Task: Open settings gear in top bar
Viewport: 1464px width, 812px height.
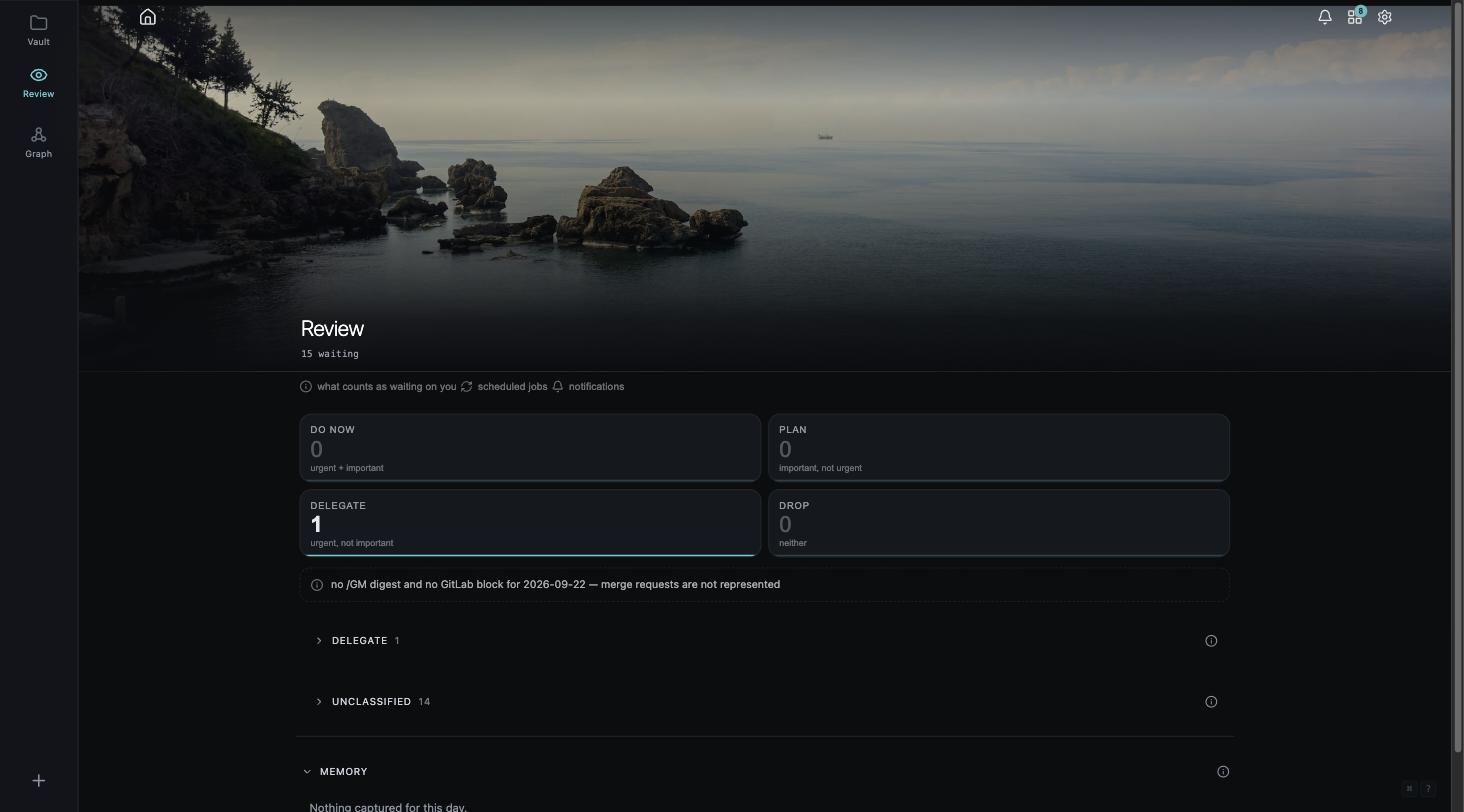Action: [1385, 17]
